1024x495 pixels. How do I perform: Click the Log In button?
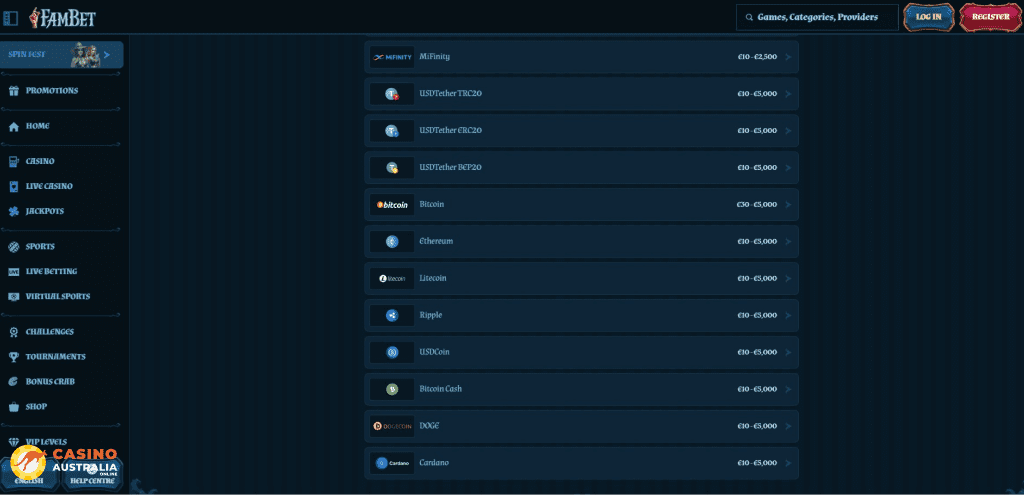(x=928, y=17)
